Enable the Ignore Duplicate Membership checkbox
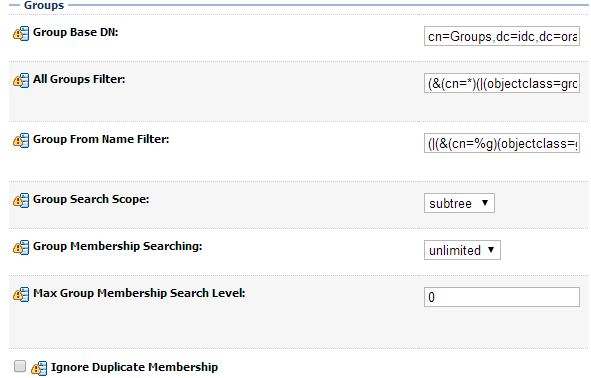Image resolution: width=591 pixels, height=378 pixels. click(x=20, y=366)
